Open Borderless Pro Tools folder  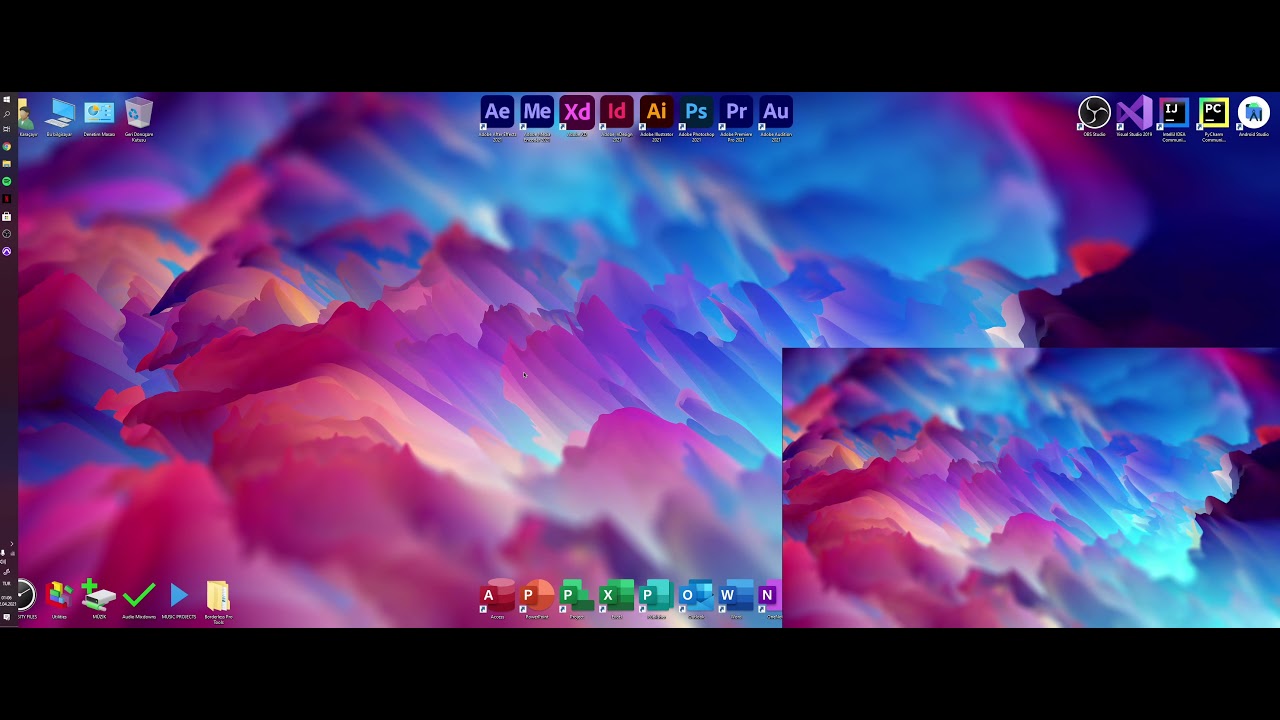pos(218,602)
